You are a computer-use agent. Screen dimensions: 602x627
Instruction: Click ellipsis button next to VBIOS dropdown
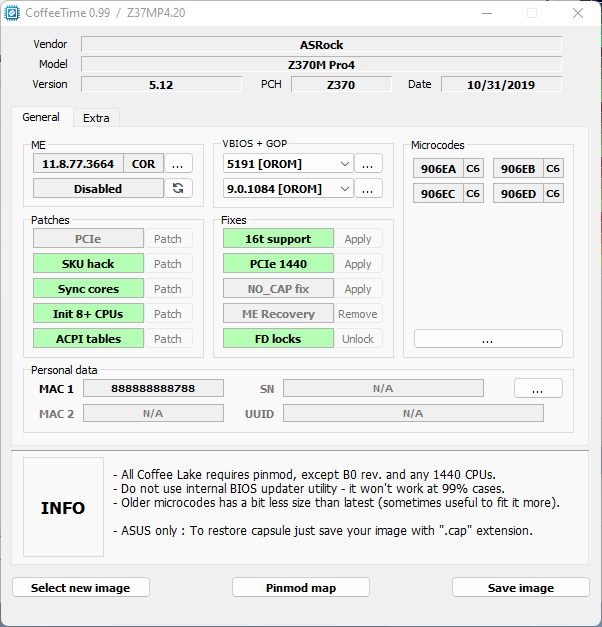tap(368, 164)
